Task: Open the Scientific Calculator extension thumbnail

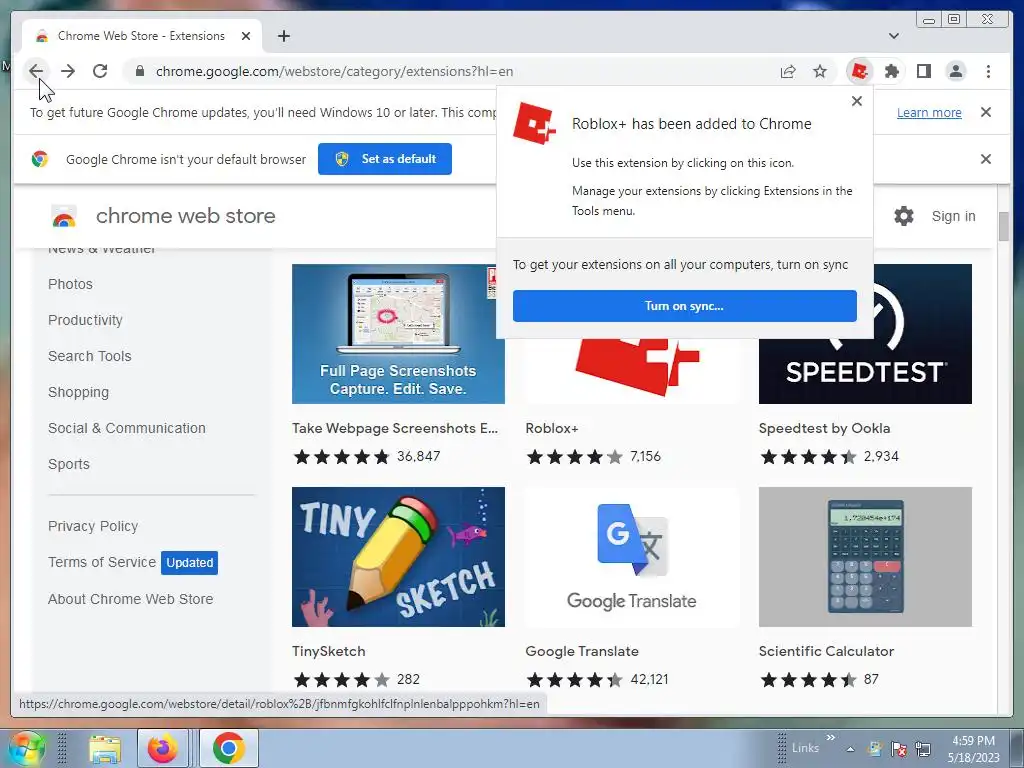Action: point(865,557)
